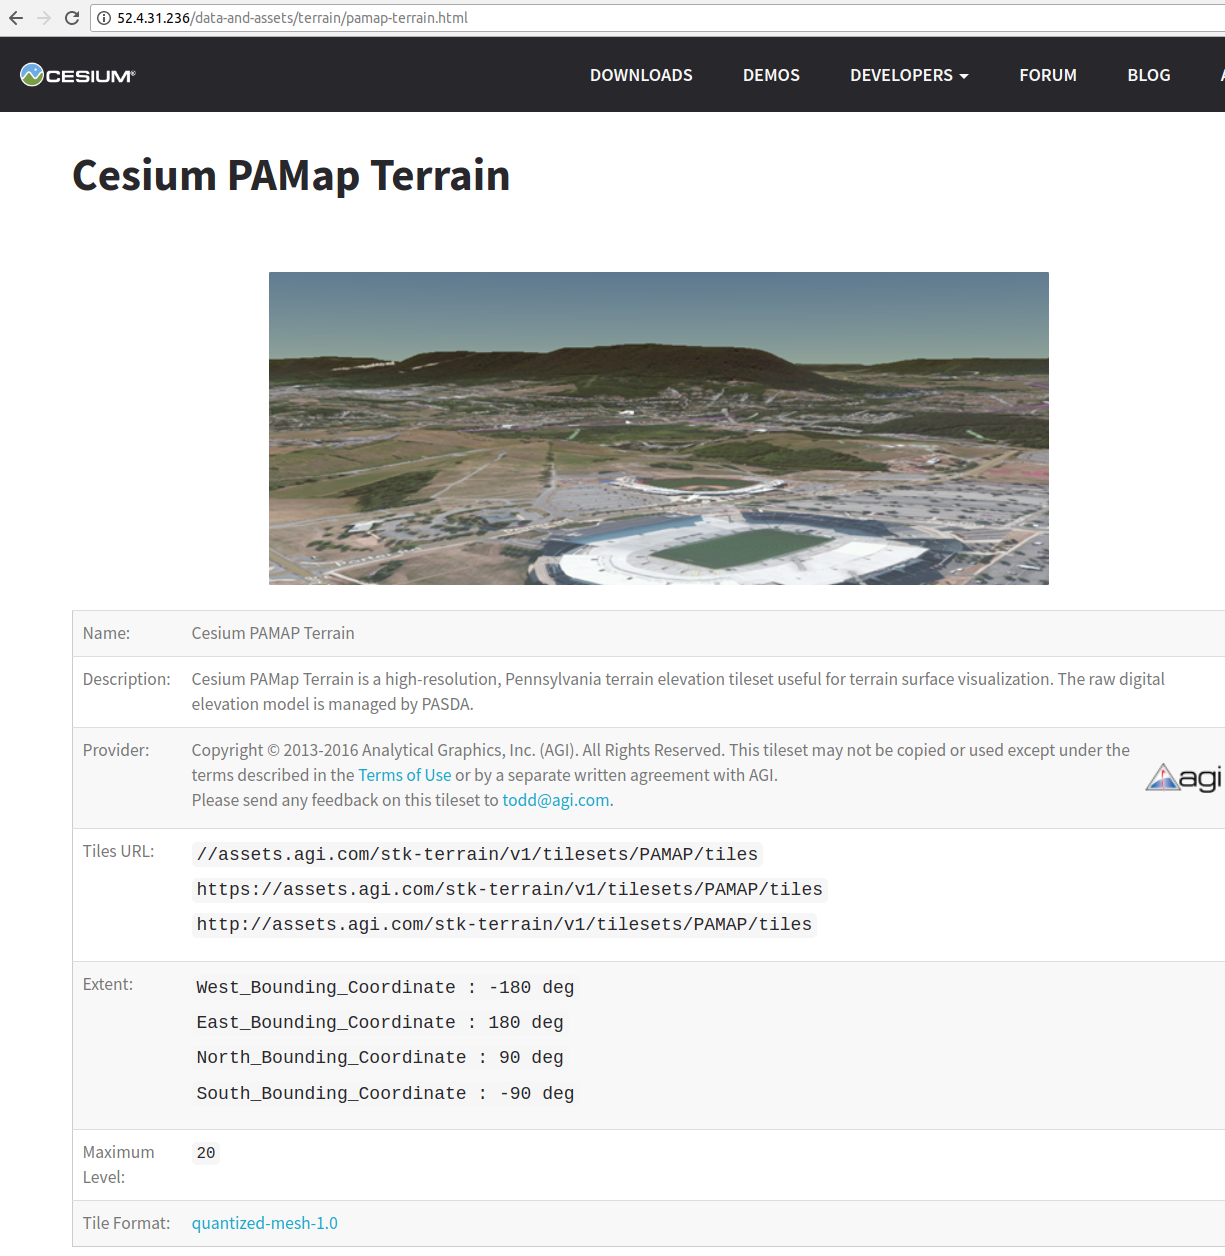Image resolution: width=1225 pixels, height=1256 pixels.
Task: Click the 'Tiles URL:' row label
Action: point(118,851)
